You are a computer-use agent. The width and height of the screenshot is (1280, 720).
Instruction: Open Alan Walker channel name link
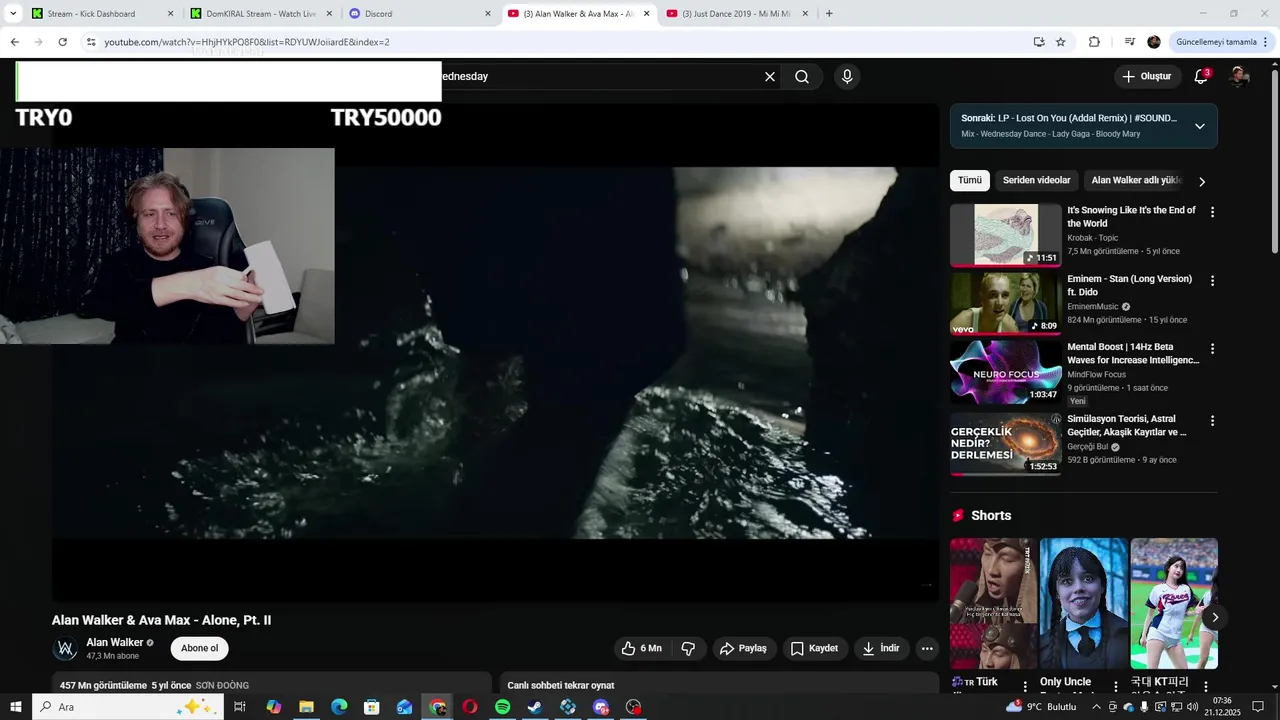tap(115, 642)
